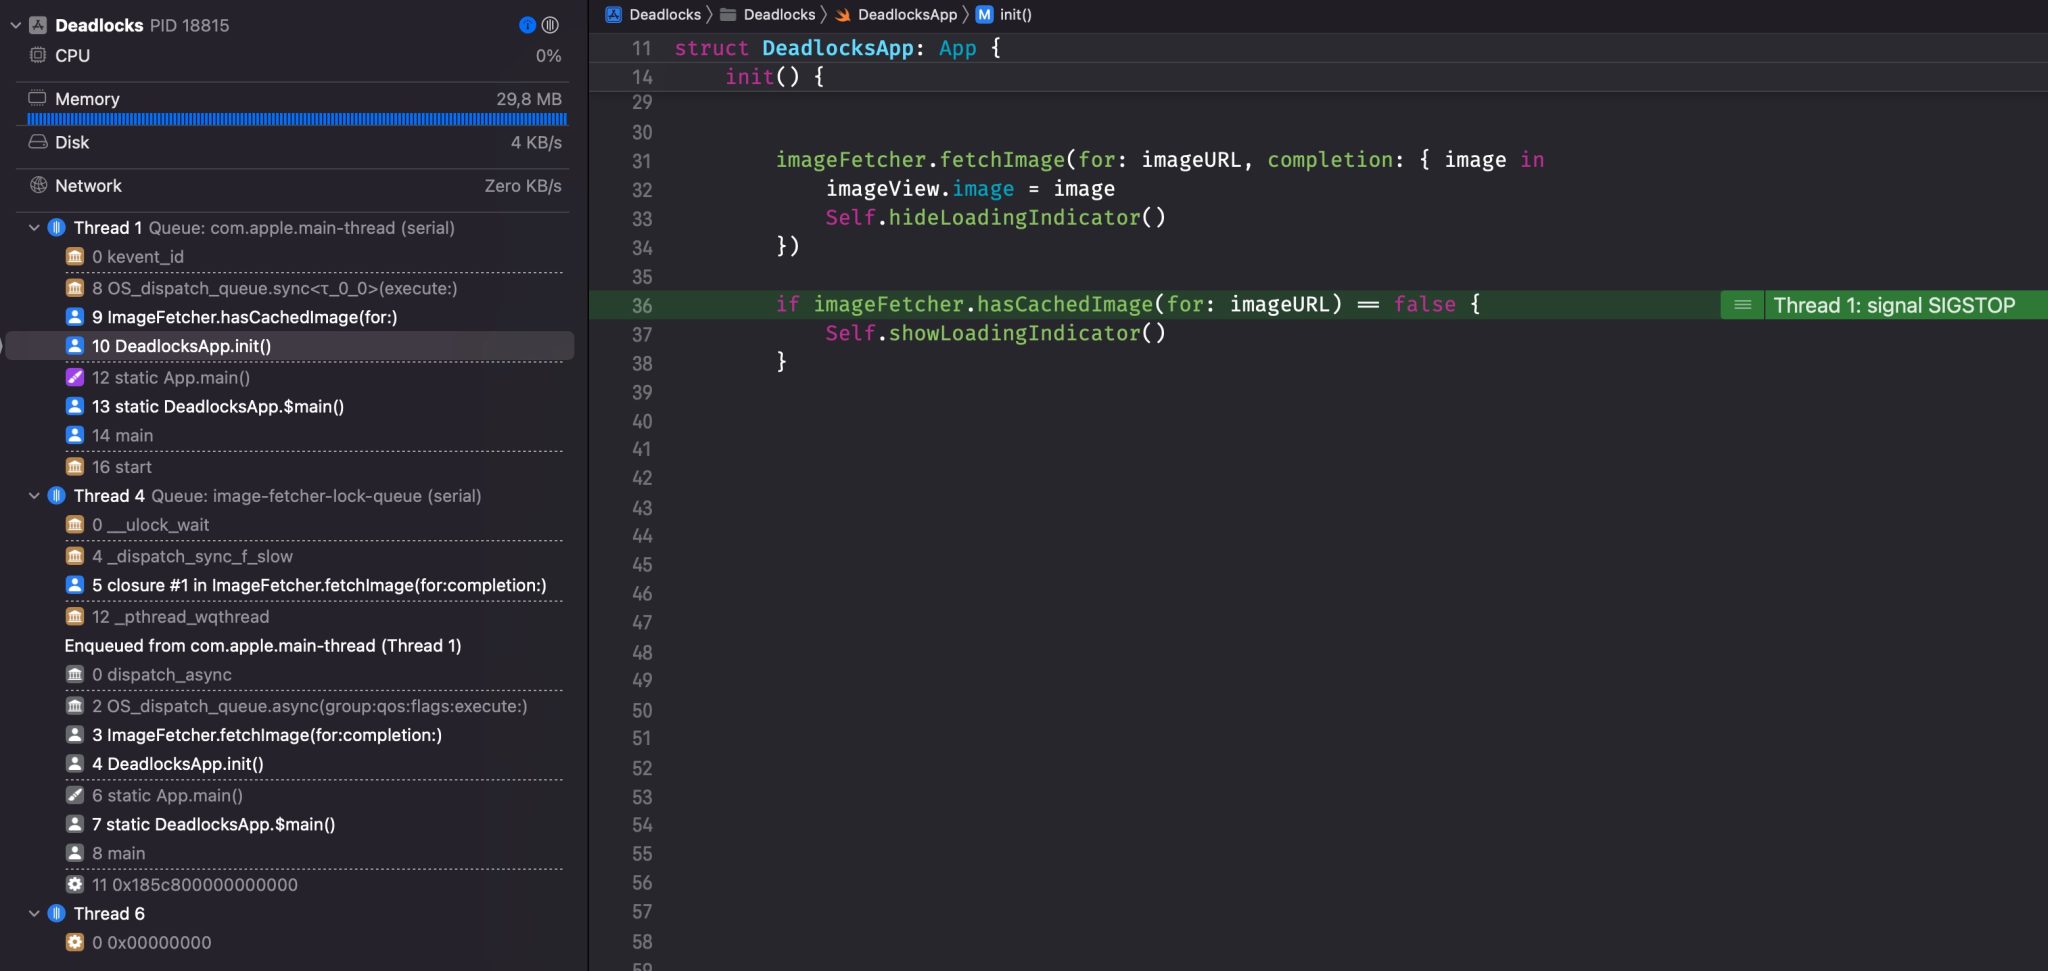
Task: Select the Thread 4 queue indicator icon
Action: tap(56, 495)
